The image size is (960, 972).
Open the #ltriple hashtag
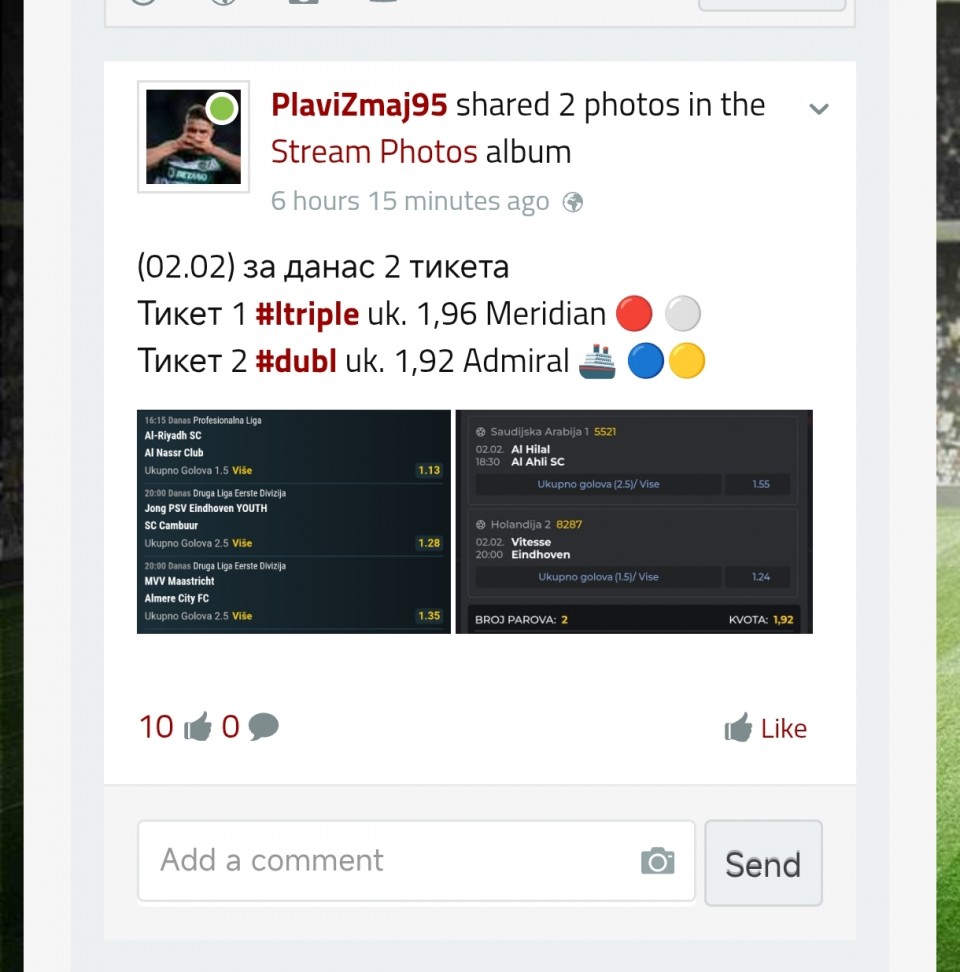[307, 314]
